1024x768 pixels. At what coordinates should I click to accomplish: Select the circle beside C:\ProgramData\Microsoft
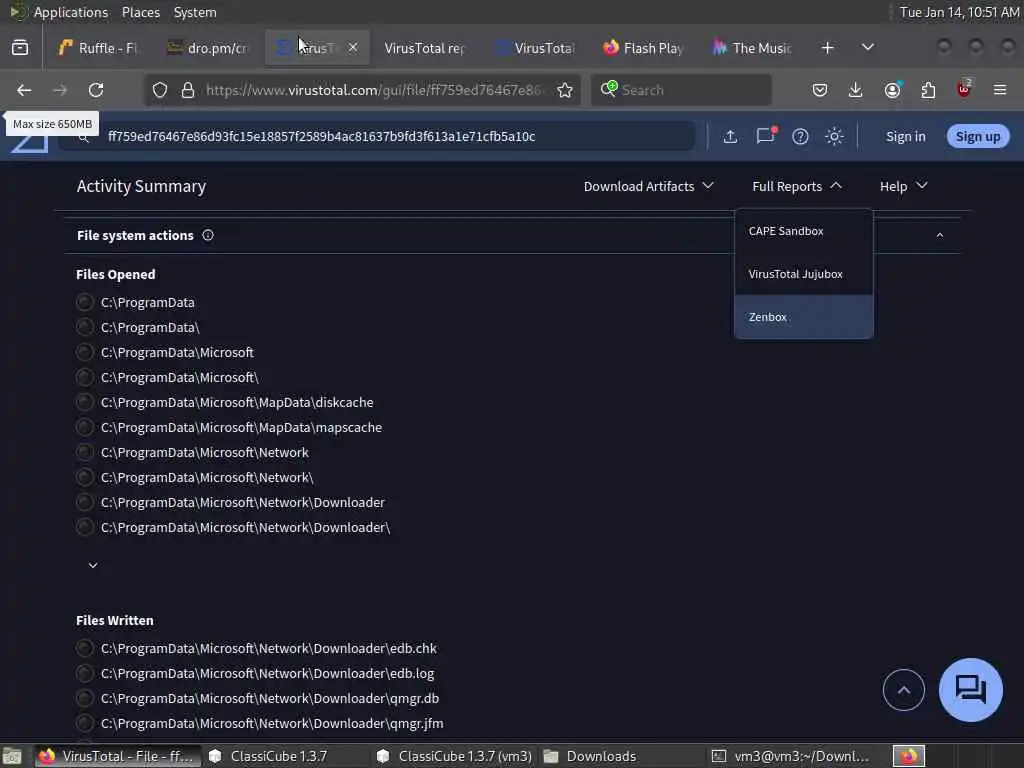[x=84, y=353]
